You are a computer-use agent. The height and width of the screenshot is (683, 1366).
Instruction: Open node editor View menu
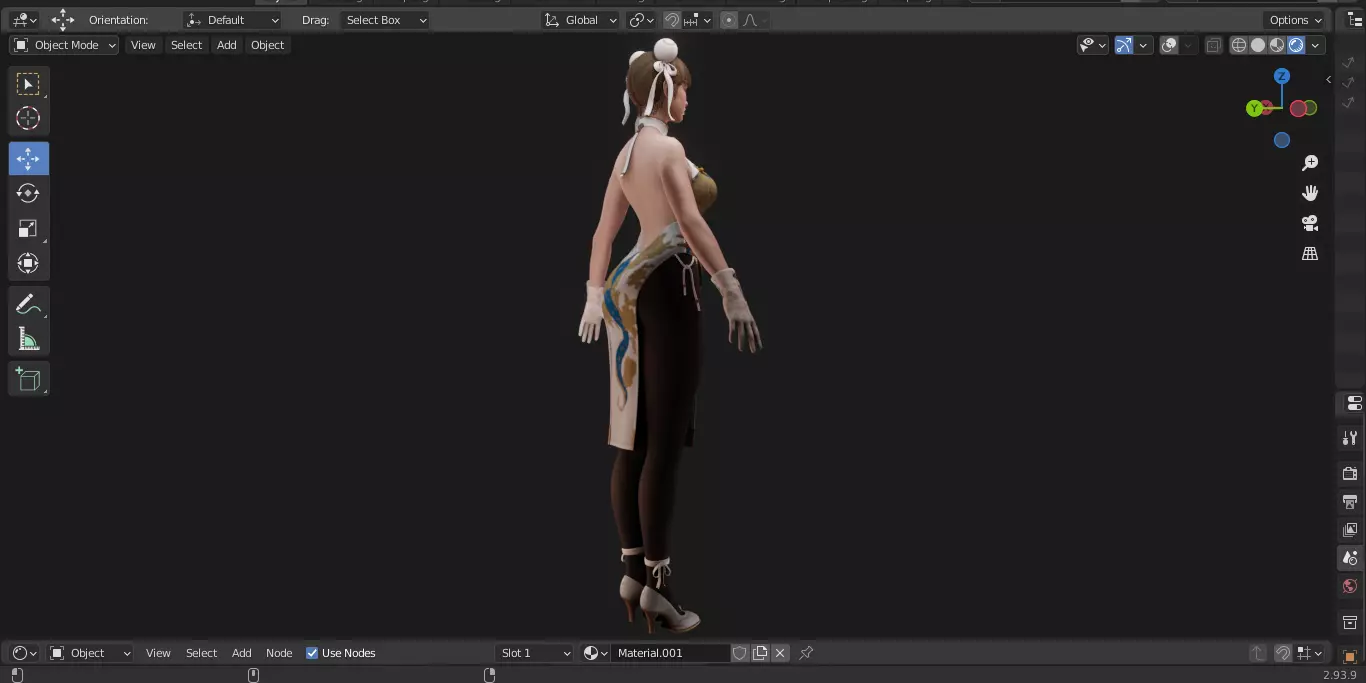158,653
